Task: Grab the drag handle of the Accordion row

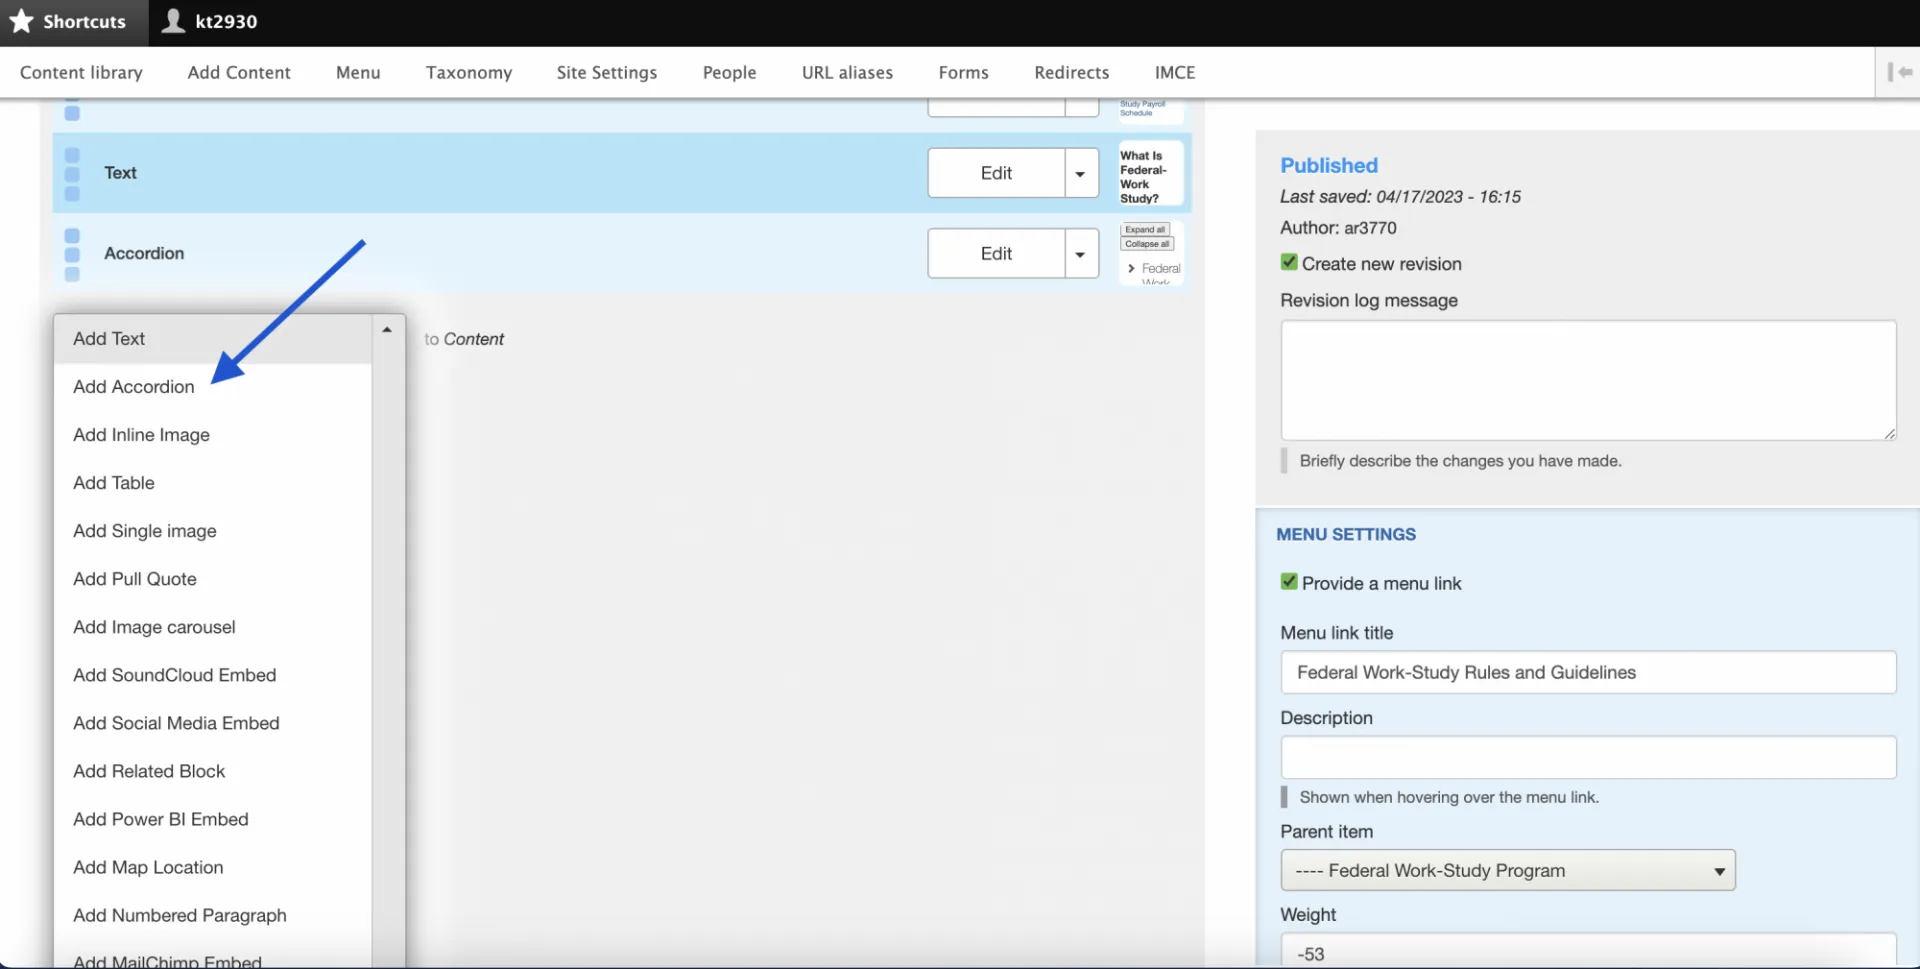Action: tap(72, 254)
